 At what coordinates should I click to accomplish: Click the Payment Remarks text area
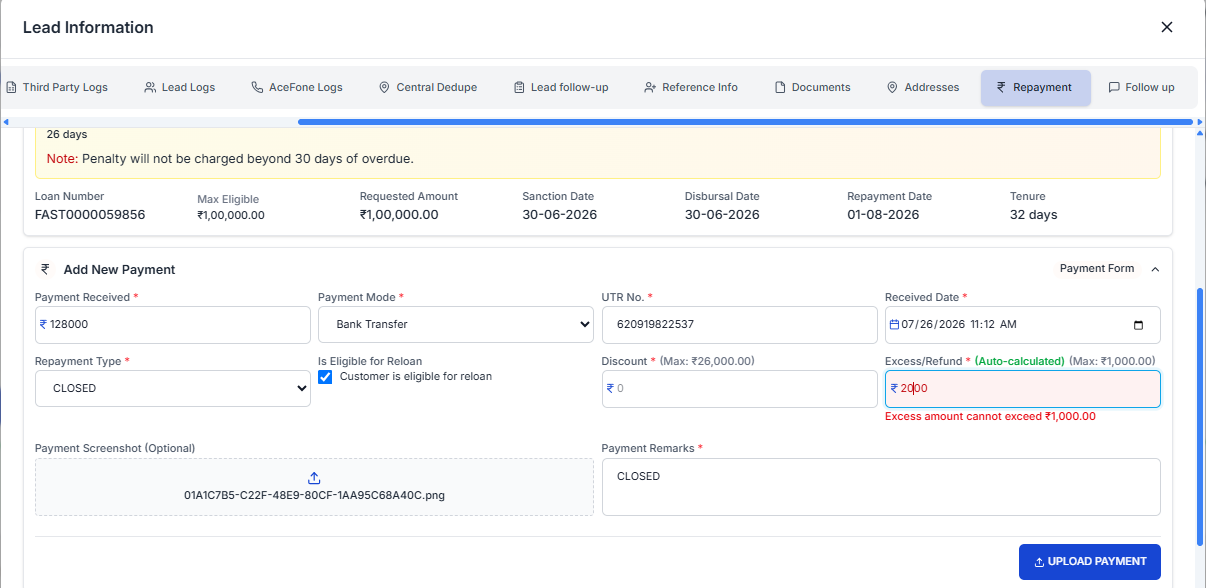pyautogui.click(x=881, y=487)
